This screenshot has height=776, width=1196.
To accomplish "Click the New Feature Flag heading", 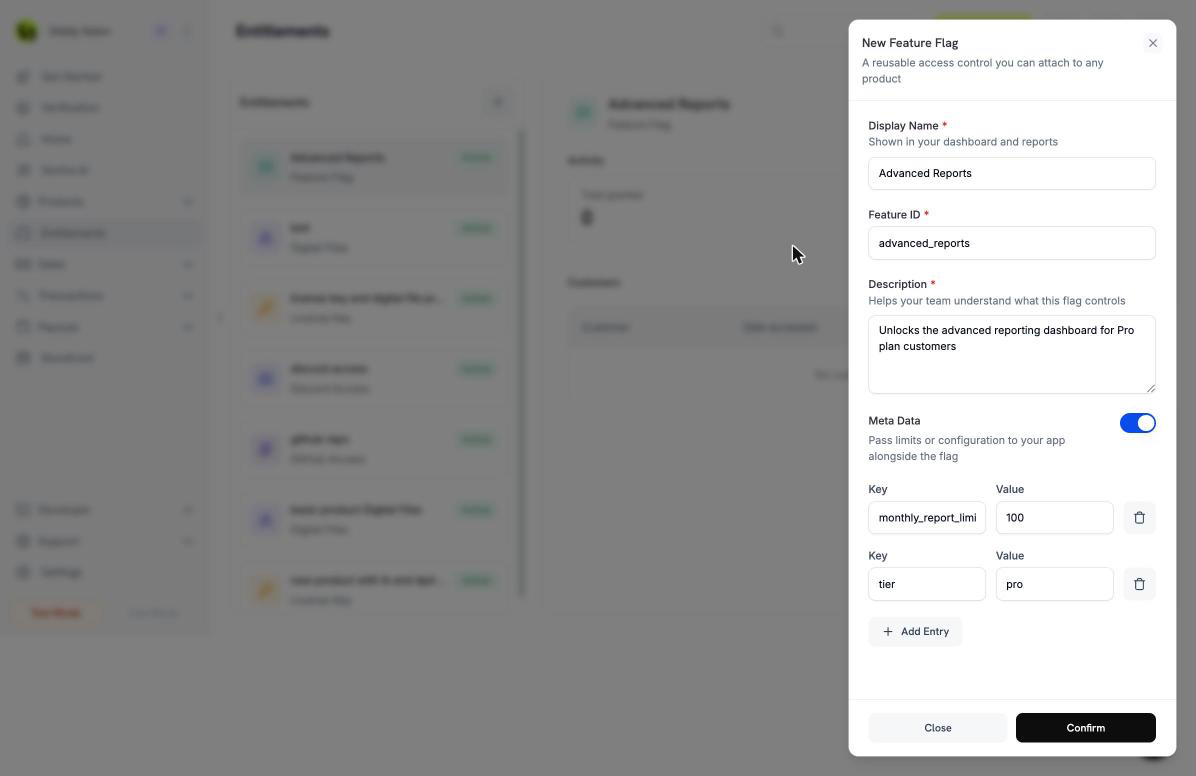I will pos(910,43).
